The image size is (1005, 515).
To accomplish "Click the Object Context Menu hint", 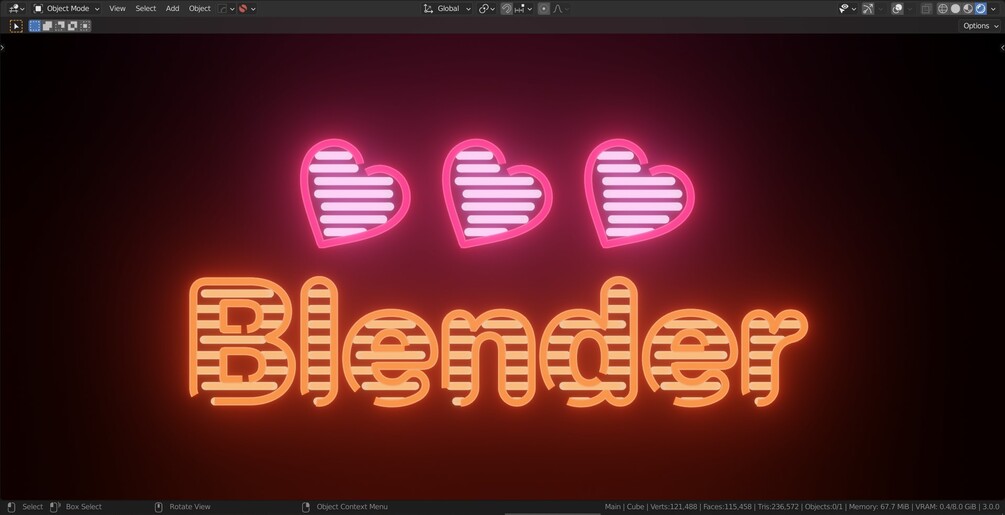I will (352, 507).
